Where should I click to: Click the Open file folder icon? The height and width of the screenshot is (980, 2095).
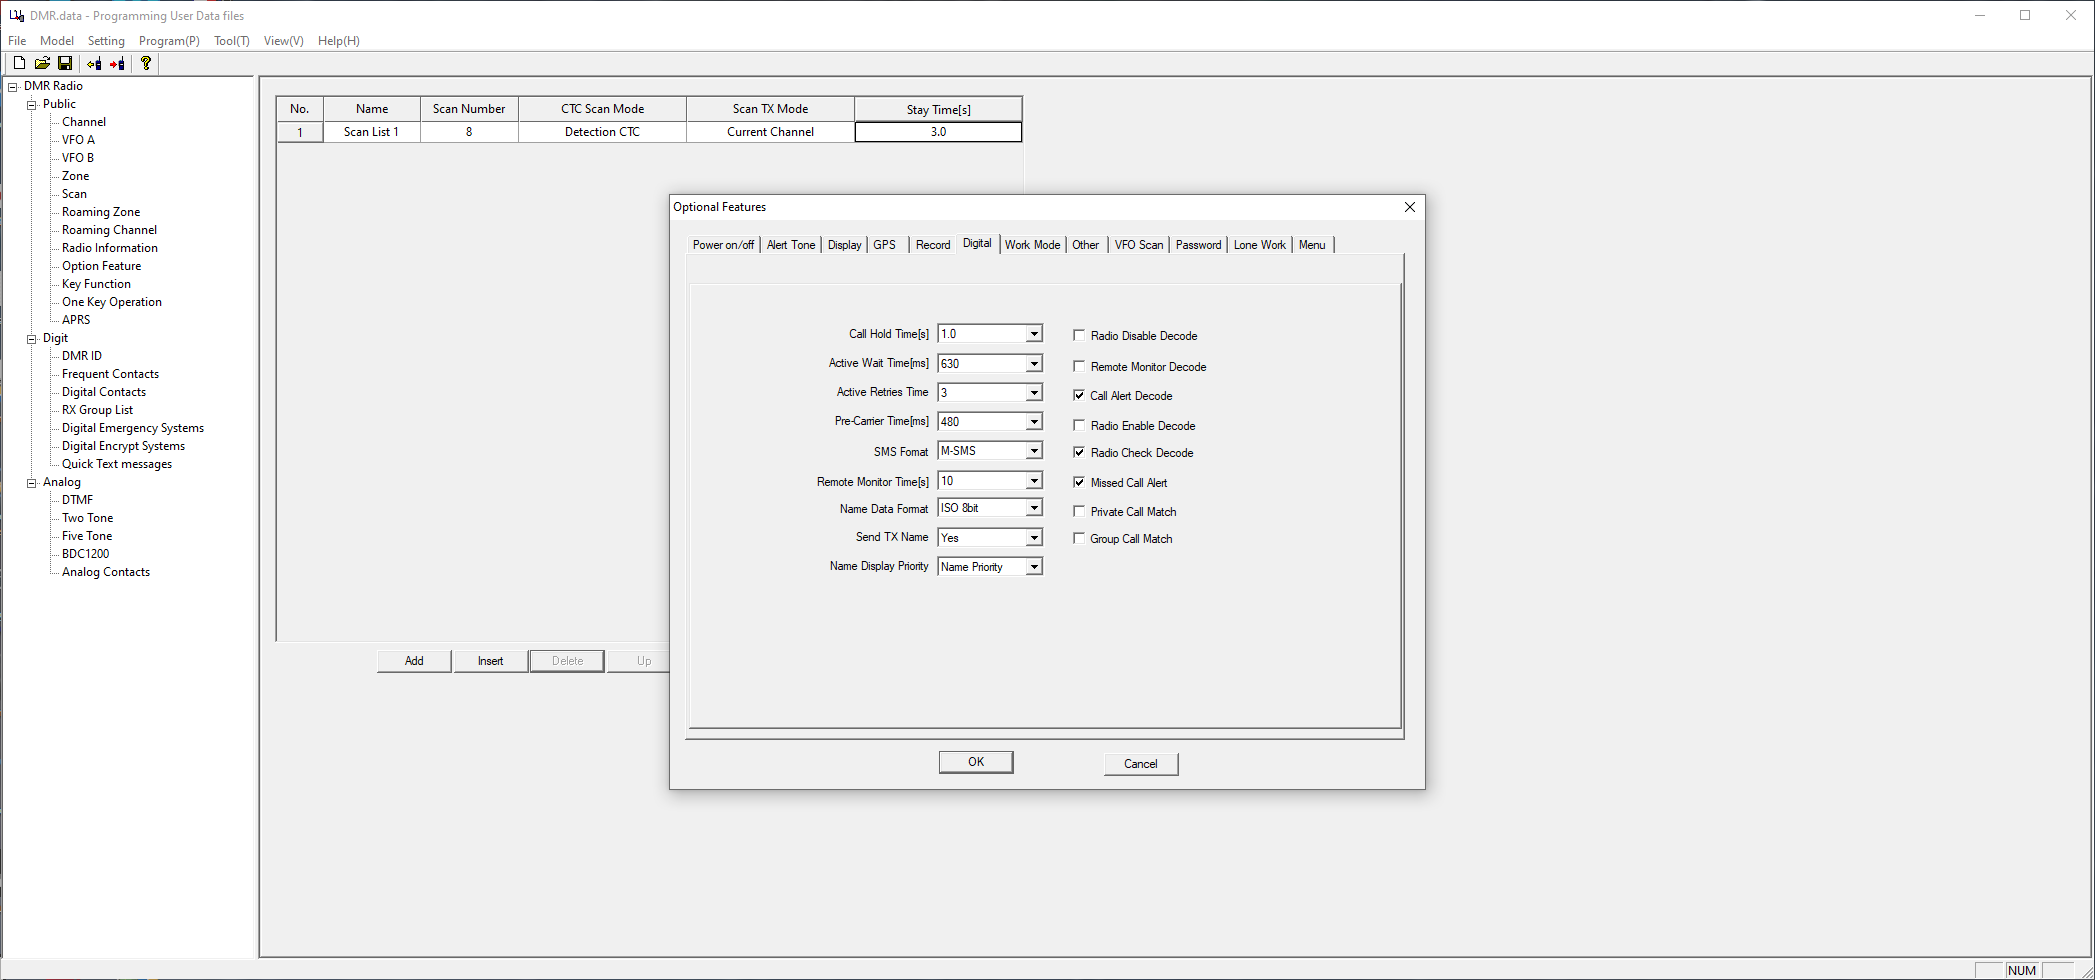click(x=42, y=63)
